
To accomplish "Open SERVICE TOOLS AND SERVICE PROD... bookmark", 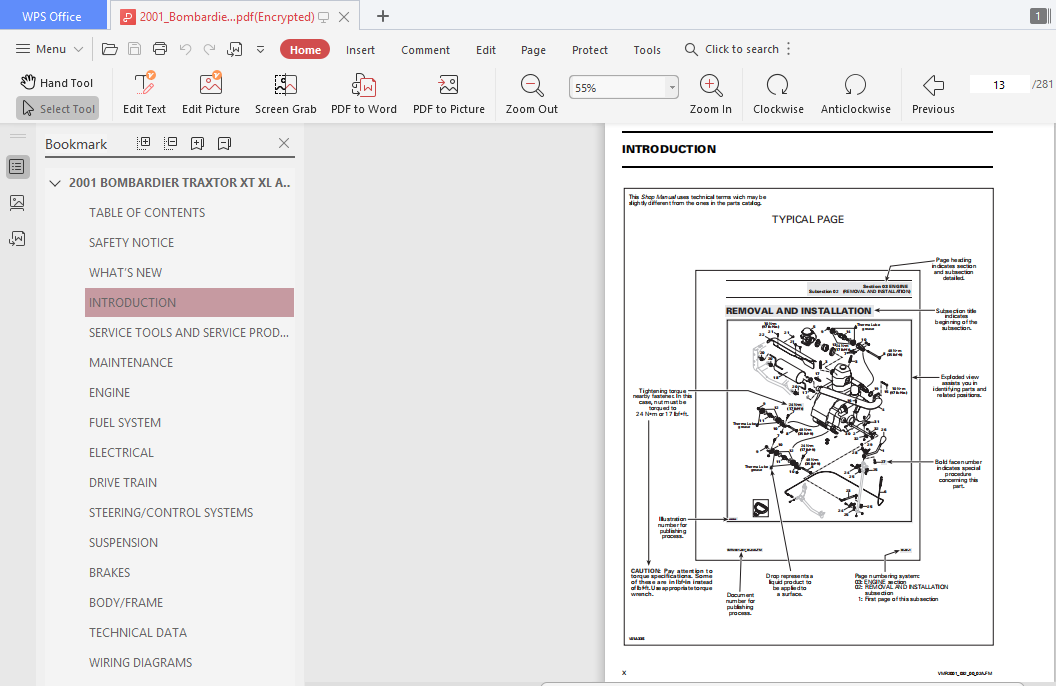I will point(189,333).
